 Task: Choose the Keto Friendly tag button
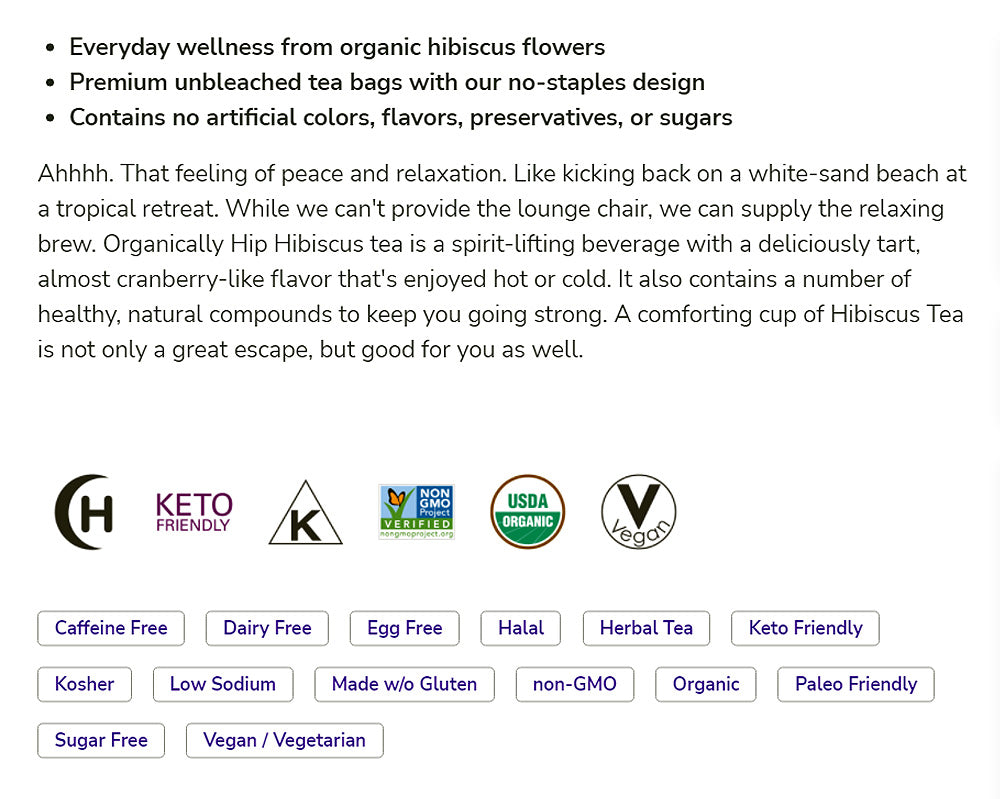(805, 628)
